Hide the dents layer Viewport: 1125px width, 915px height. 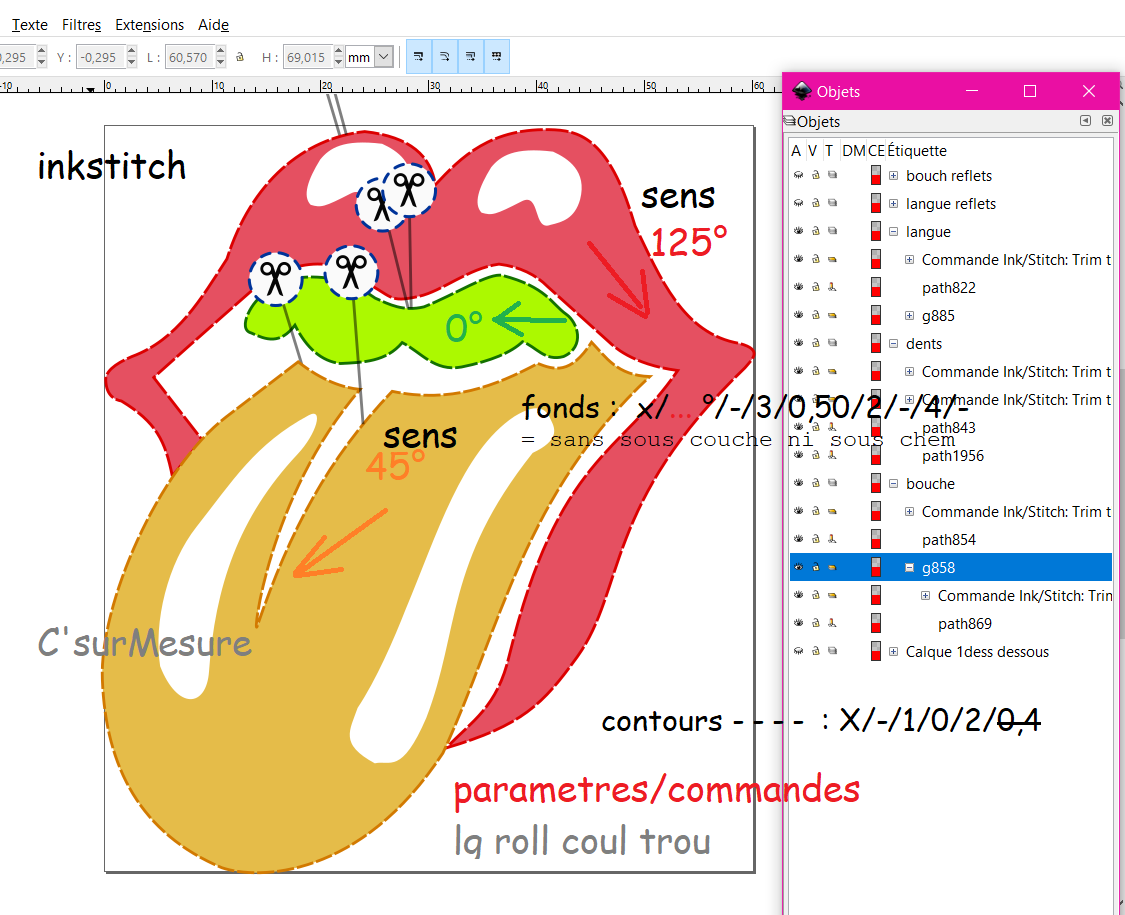coord(798,343)
